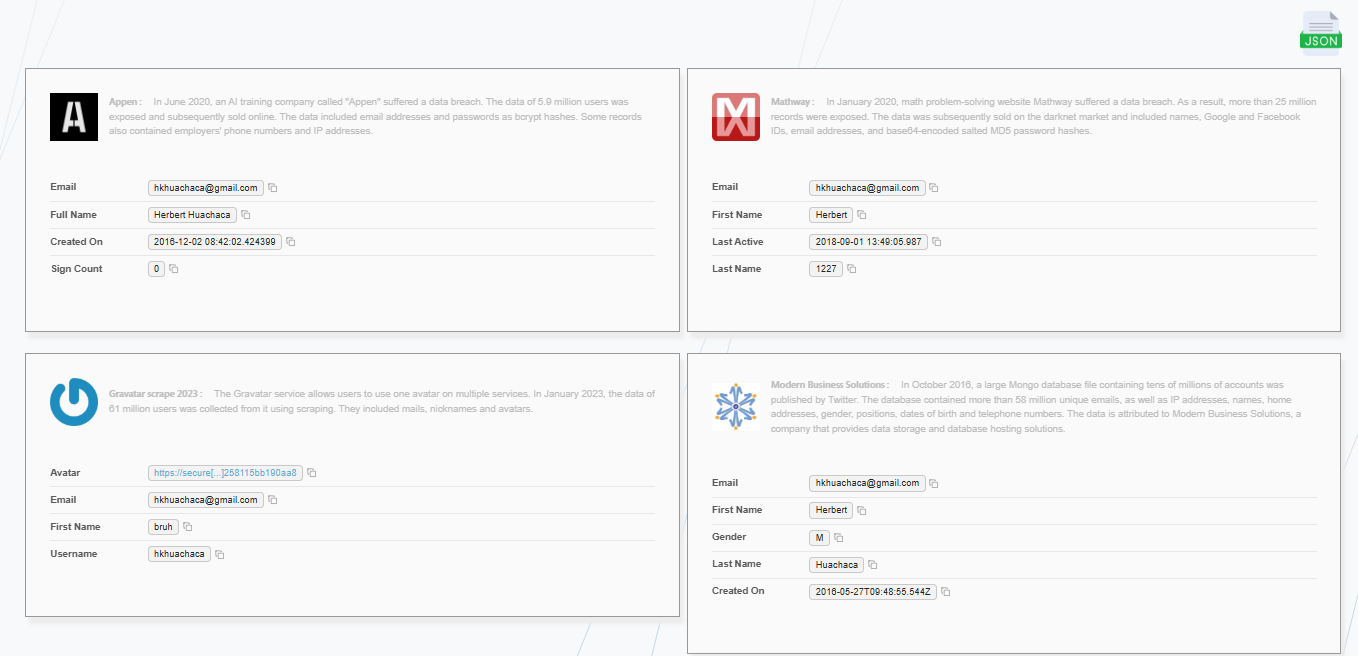Viewport: 1358px width, 656px height.
Task: Copy the Gravatar Username value
Action: click(220, 554)
